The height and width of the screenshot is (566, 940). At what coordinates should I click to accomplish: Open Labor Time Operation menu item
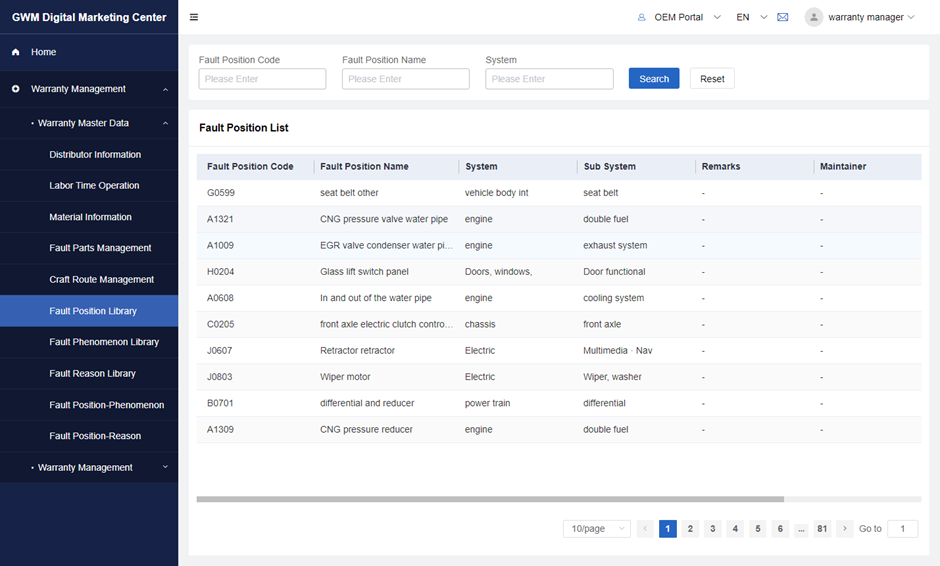click(x=94, y=186)
